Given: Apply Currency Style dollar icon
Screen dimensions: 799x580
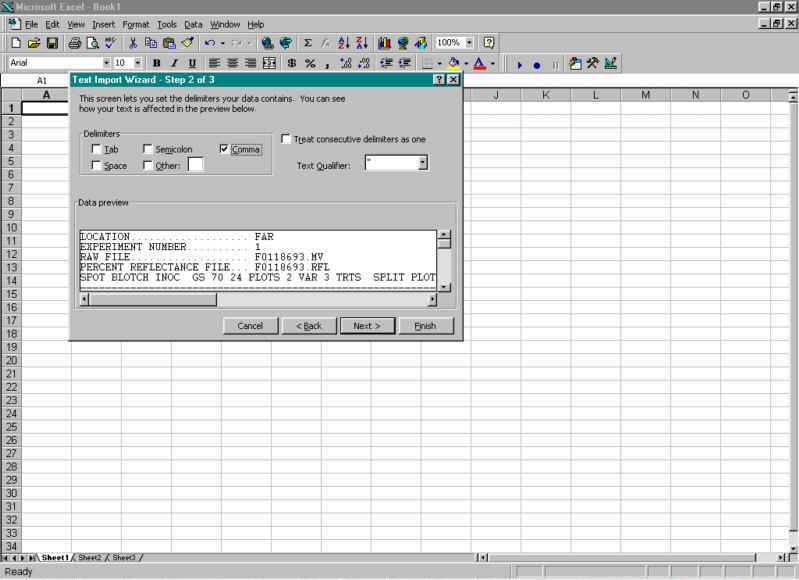Looking at the screenshot, I should (291, 63).
